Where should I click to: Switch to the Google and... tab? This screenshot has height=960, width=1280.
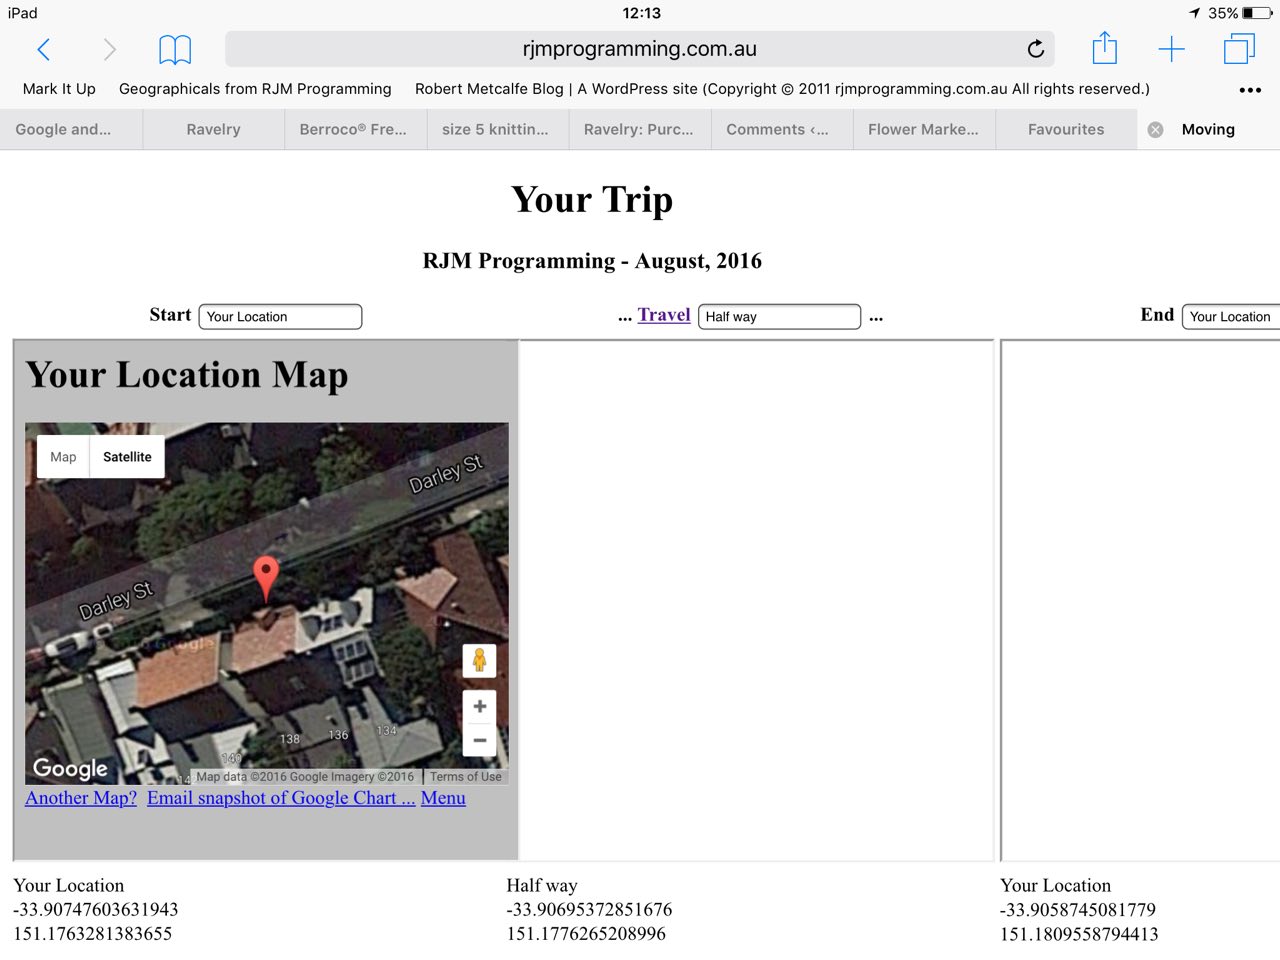click(x=71, y=130)
